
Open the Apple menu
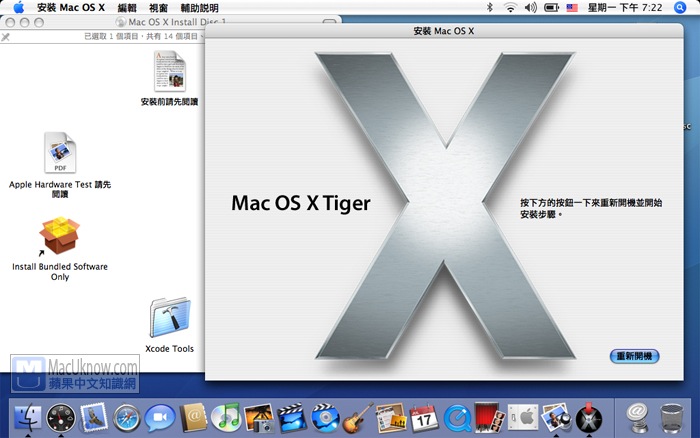pyautogui.click(x=19, y=8)
